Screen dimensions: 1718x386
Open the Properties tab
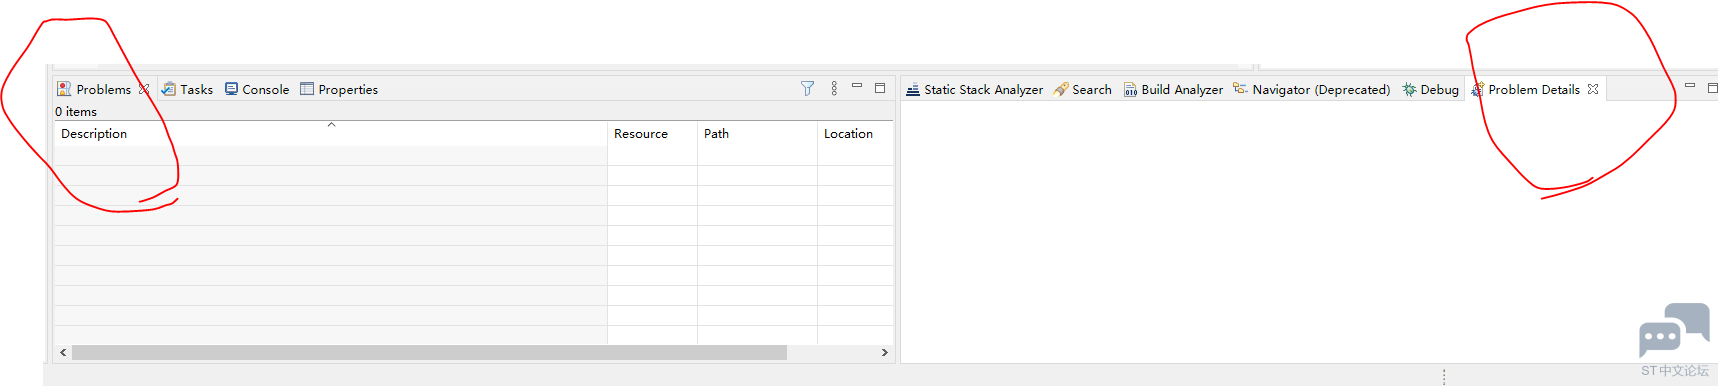tap(339, 89)
